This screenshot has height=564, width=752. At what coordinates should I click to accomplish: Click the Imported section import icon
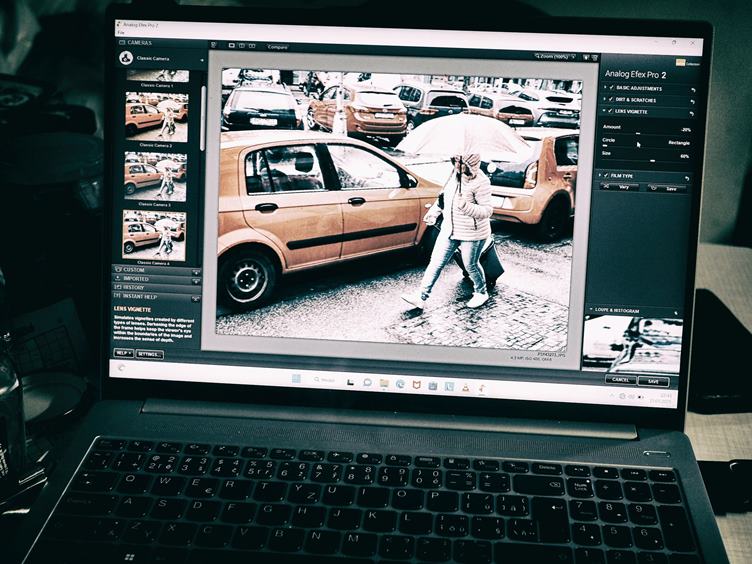(x=196, y=281)
